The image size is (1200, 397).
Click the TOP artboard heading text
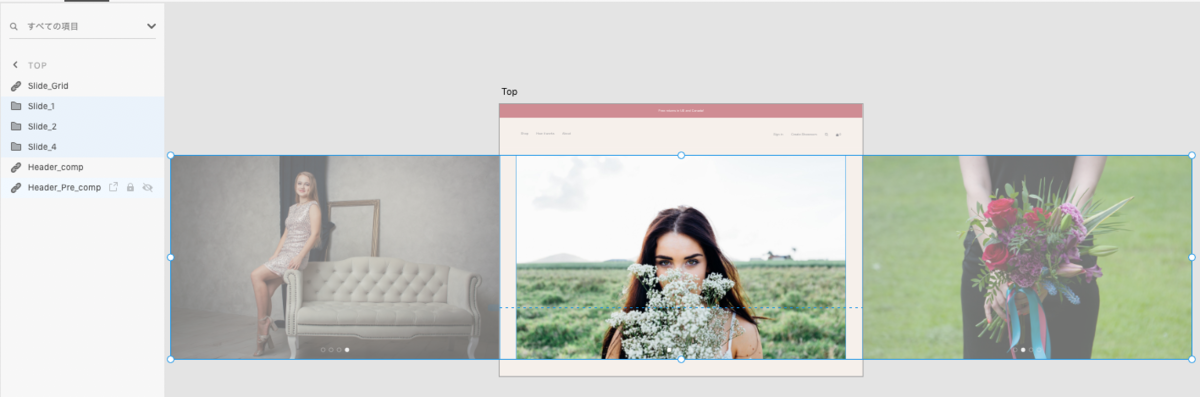coord(37,66)
